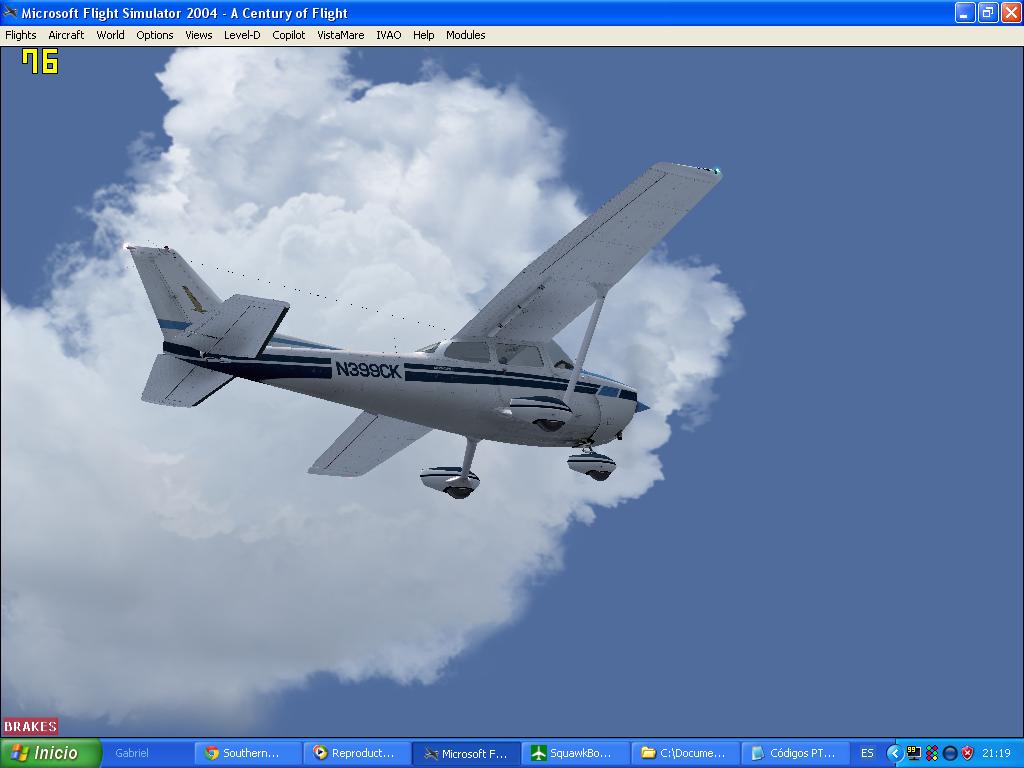Minimize the Flight Simulator window
Viewport: 1024px width, 768px height.
click(965, 12)
